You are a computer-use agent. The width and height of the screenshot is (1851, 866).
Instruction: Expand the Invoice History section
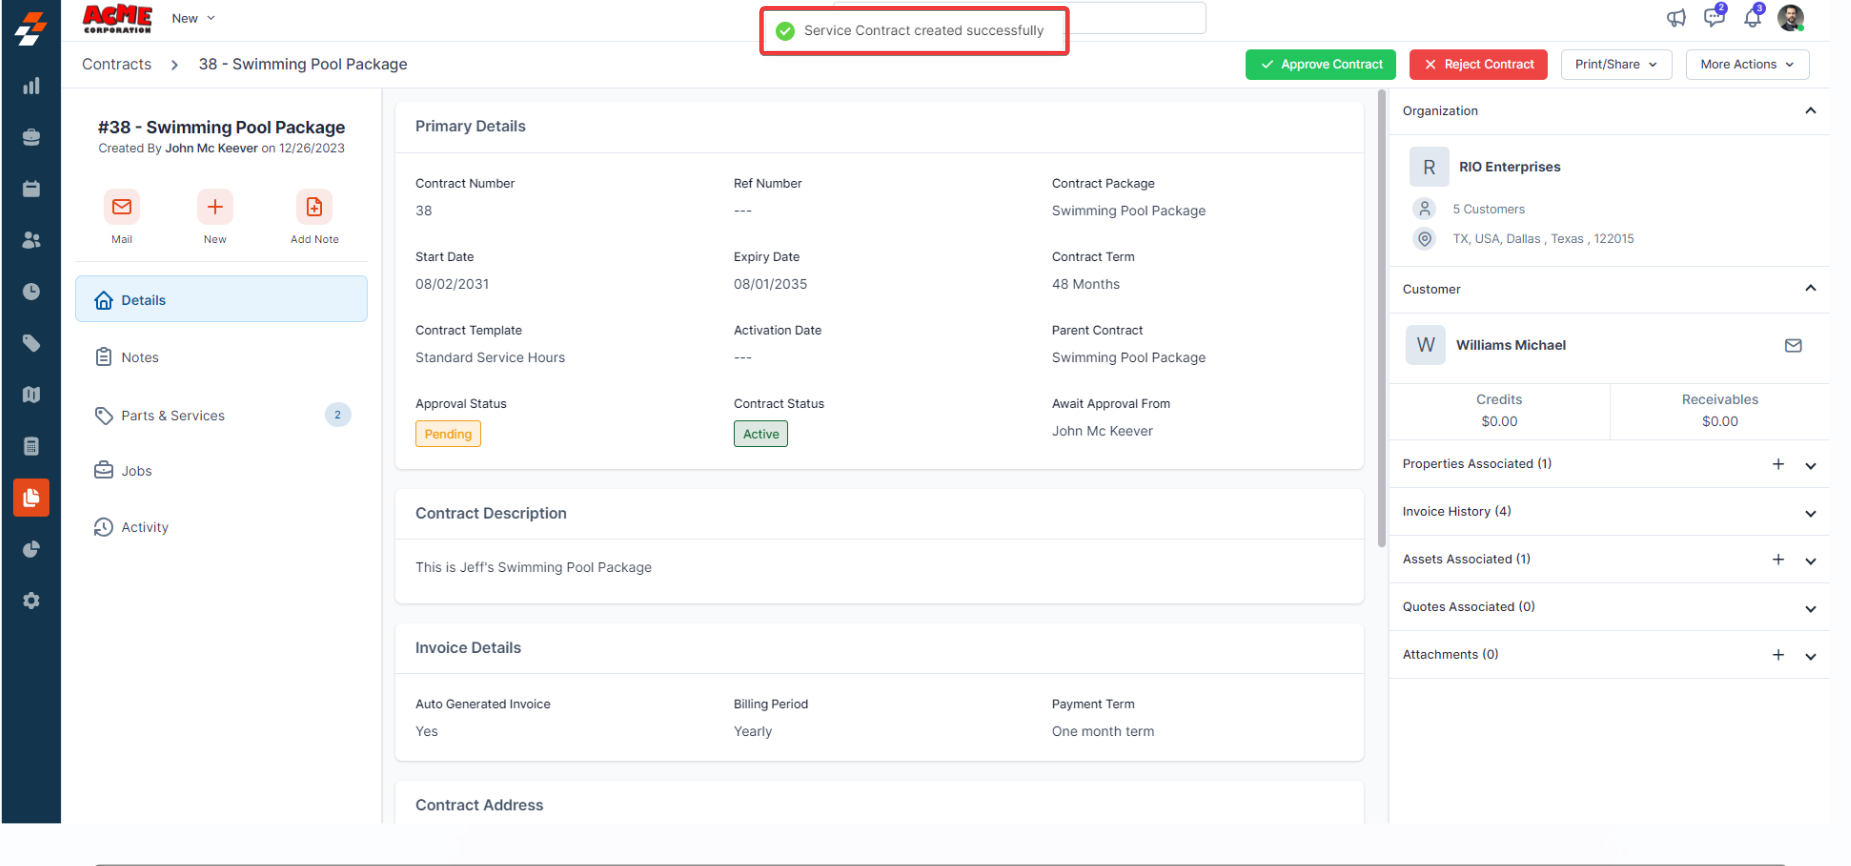[1810, 513]
